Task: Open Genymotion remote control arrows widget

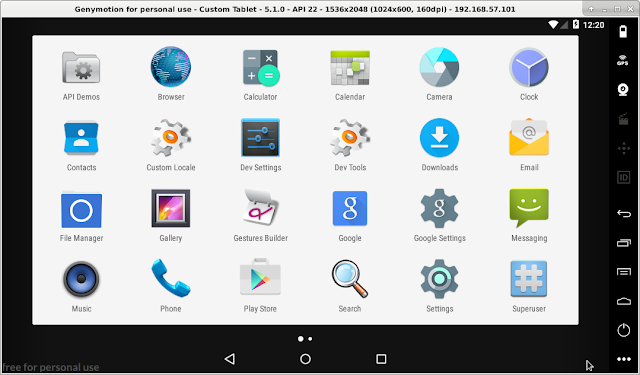Action: pyautogui.click(x=624, y=149)
